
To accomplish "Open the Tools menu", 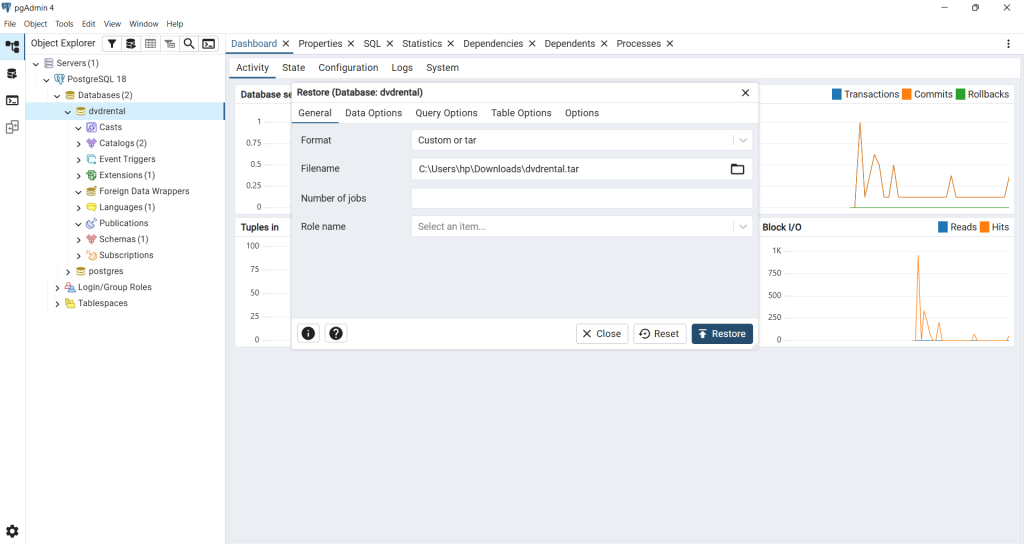I will tap(64, 24).
